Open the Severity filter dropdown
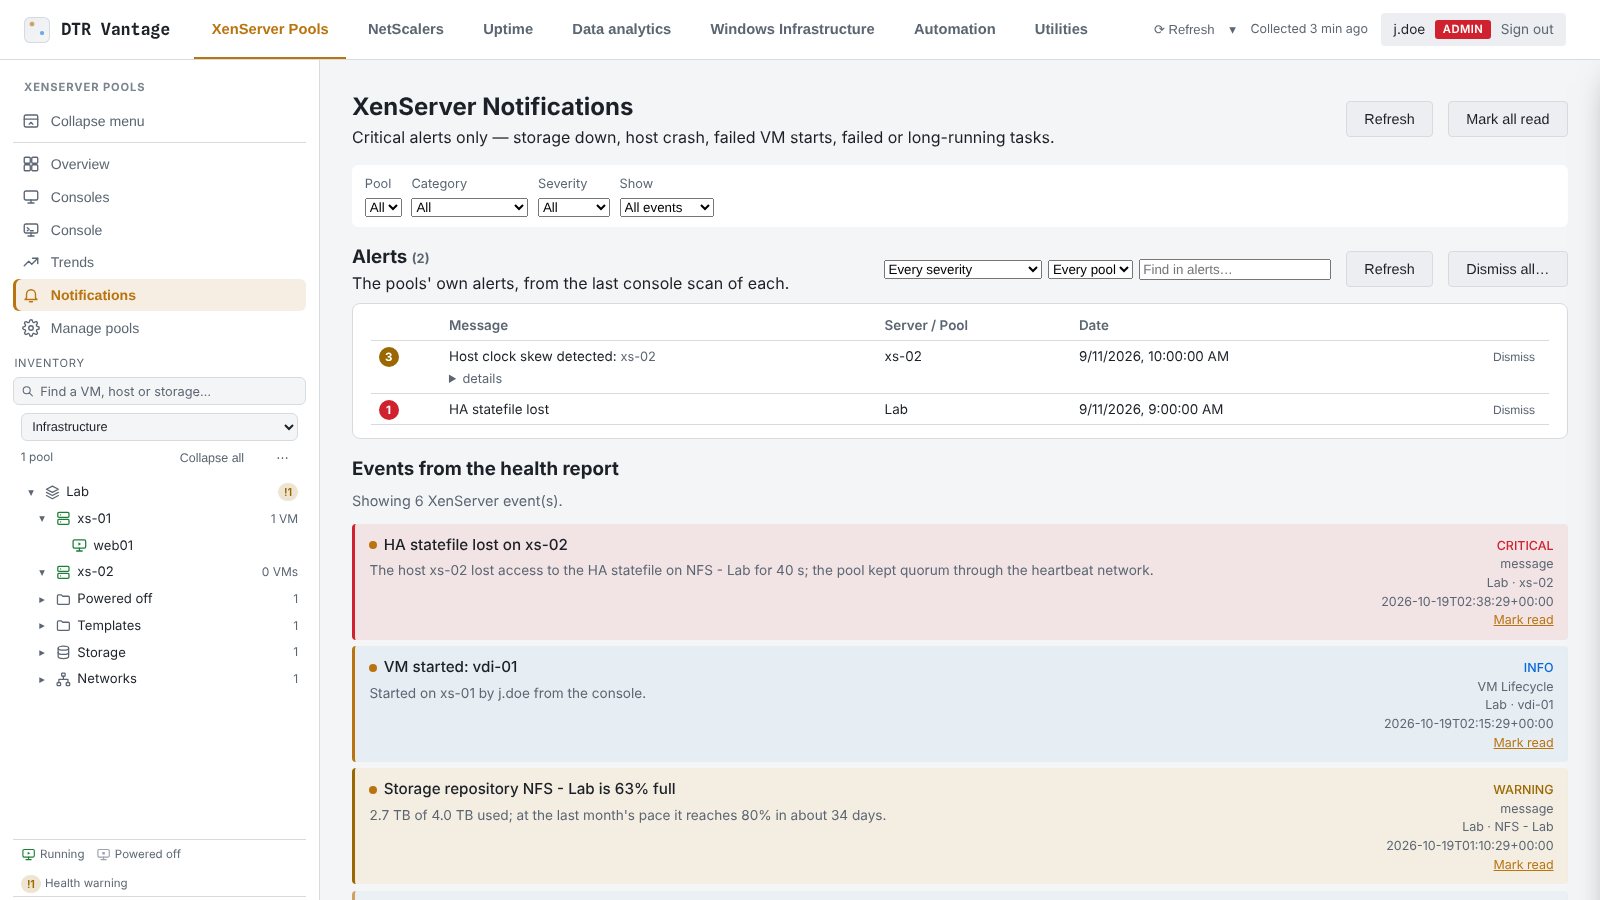 (x=574, y=207)
